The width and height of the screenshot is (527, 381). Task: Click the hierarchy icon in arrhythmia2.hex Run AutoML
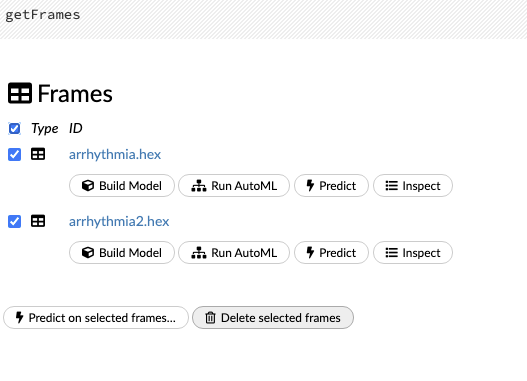(x=199, y=253)
